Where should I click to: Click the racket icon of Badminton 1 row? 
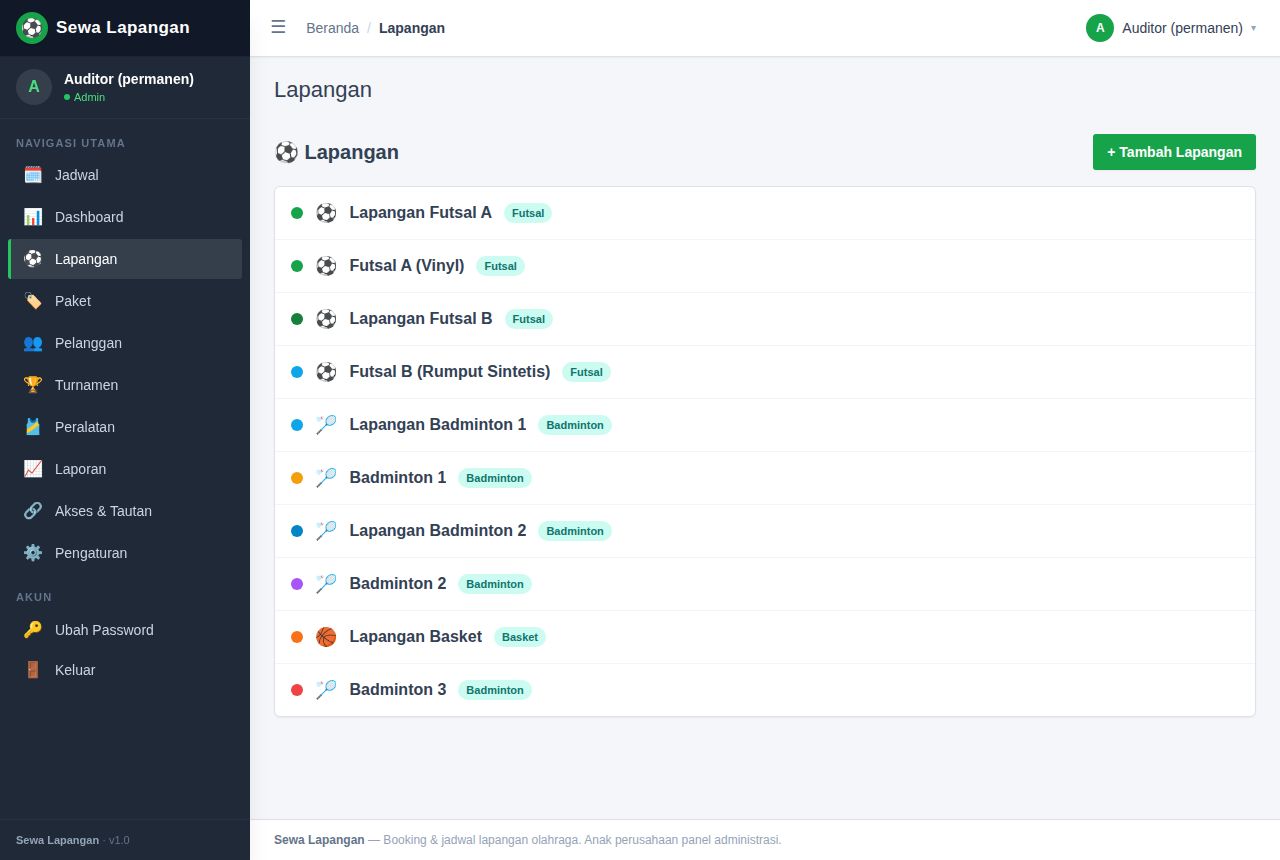(326, 478)
